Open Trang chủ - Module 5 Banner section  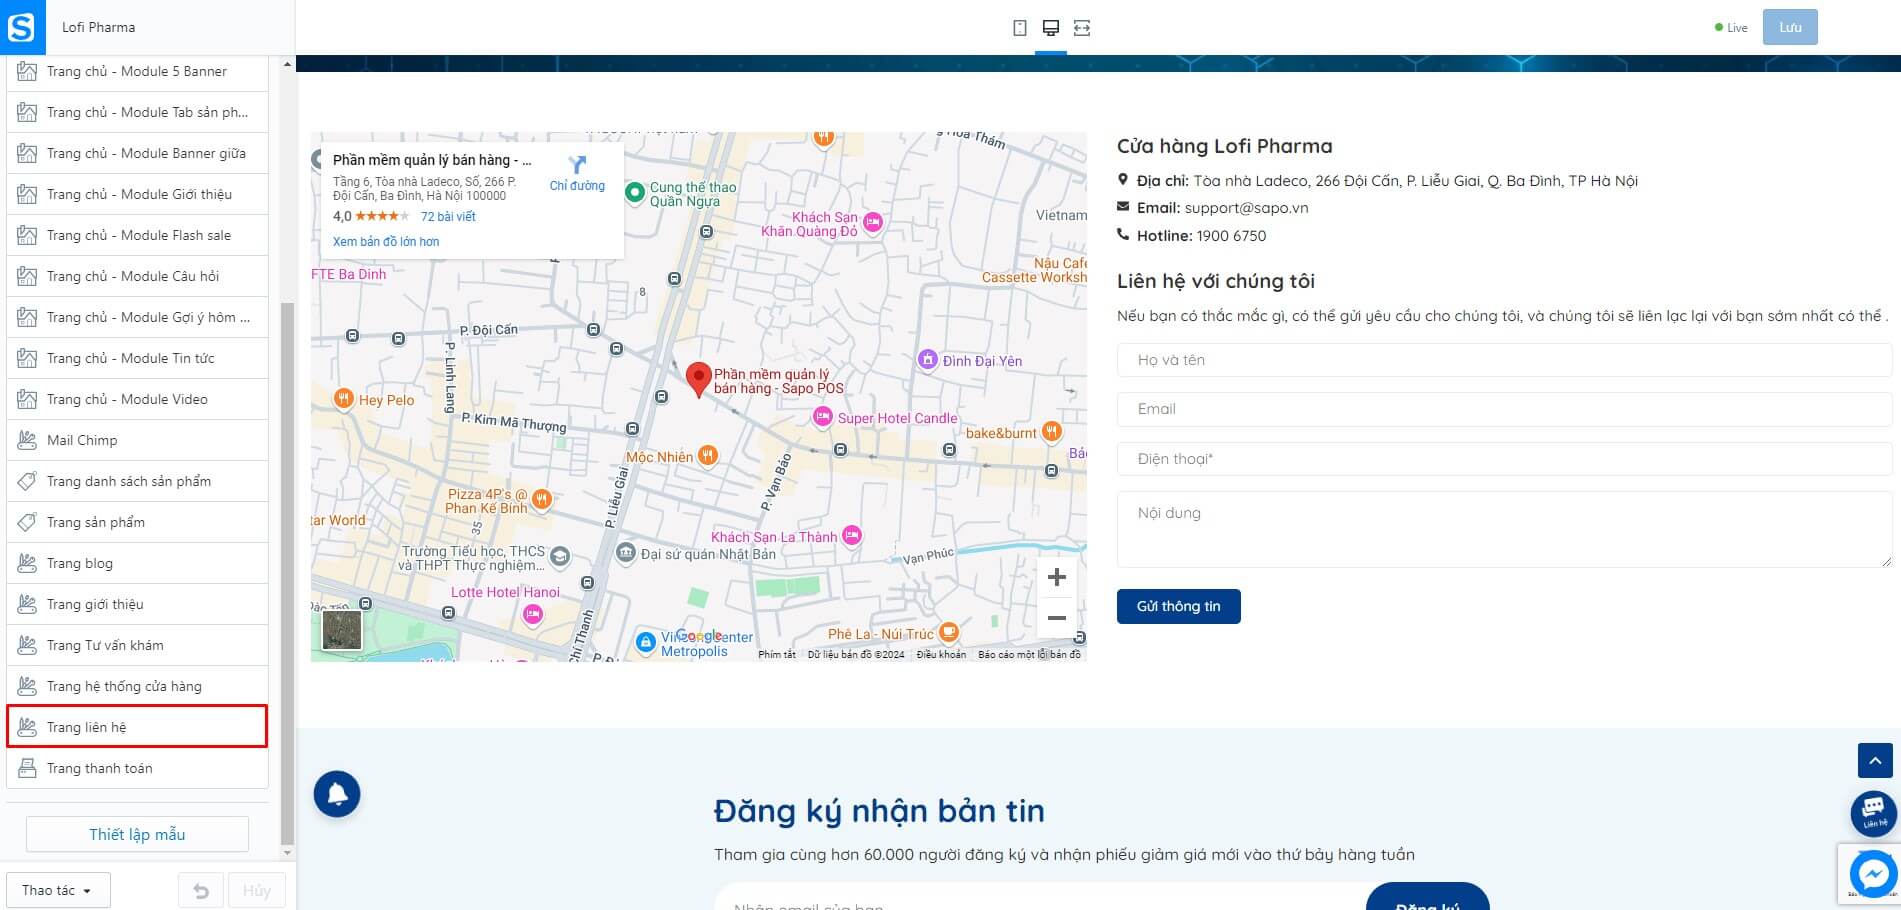(138, 71)
